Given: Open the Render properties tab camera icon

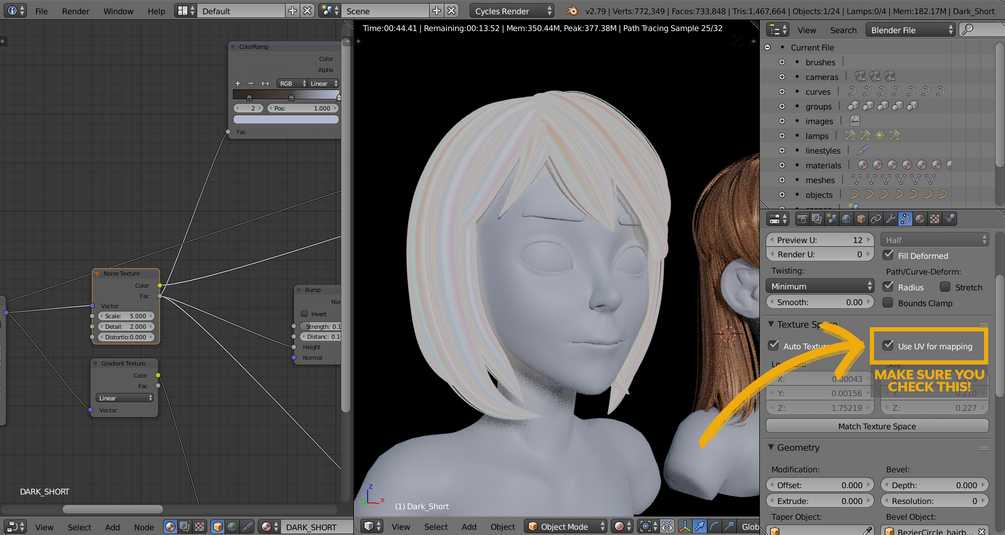Looking at the screenshot, I should click(x=802, y=219).
